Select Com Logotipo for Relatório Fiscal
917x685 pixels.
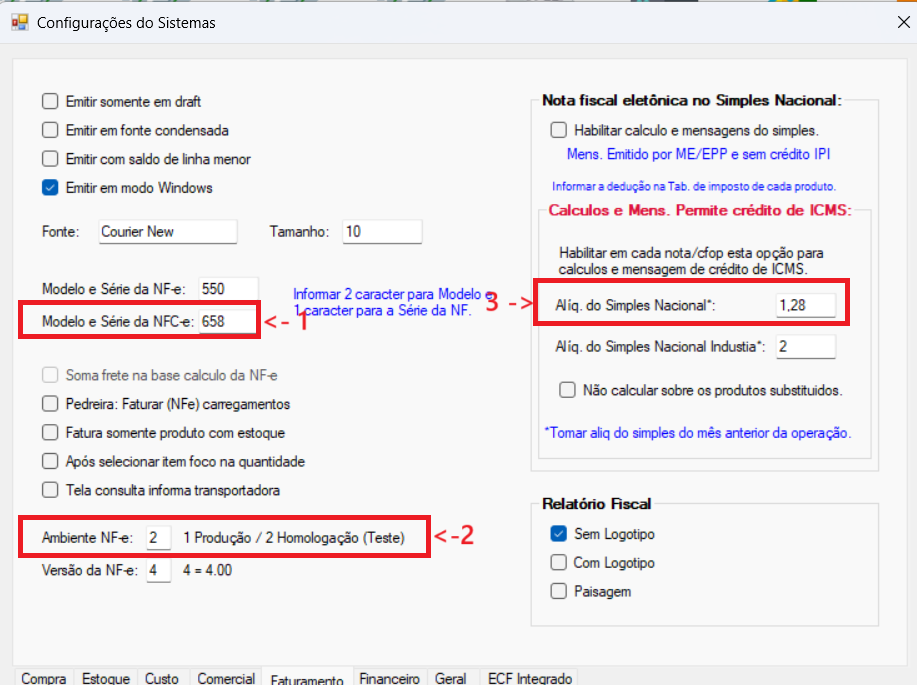click(x=559, y=562)
